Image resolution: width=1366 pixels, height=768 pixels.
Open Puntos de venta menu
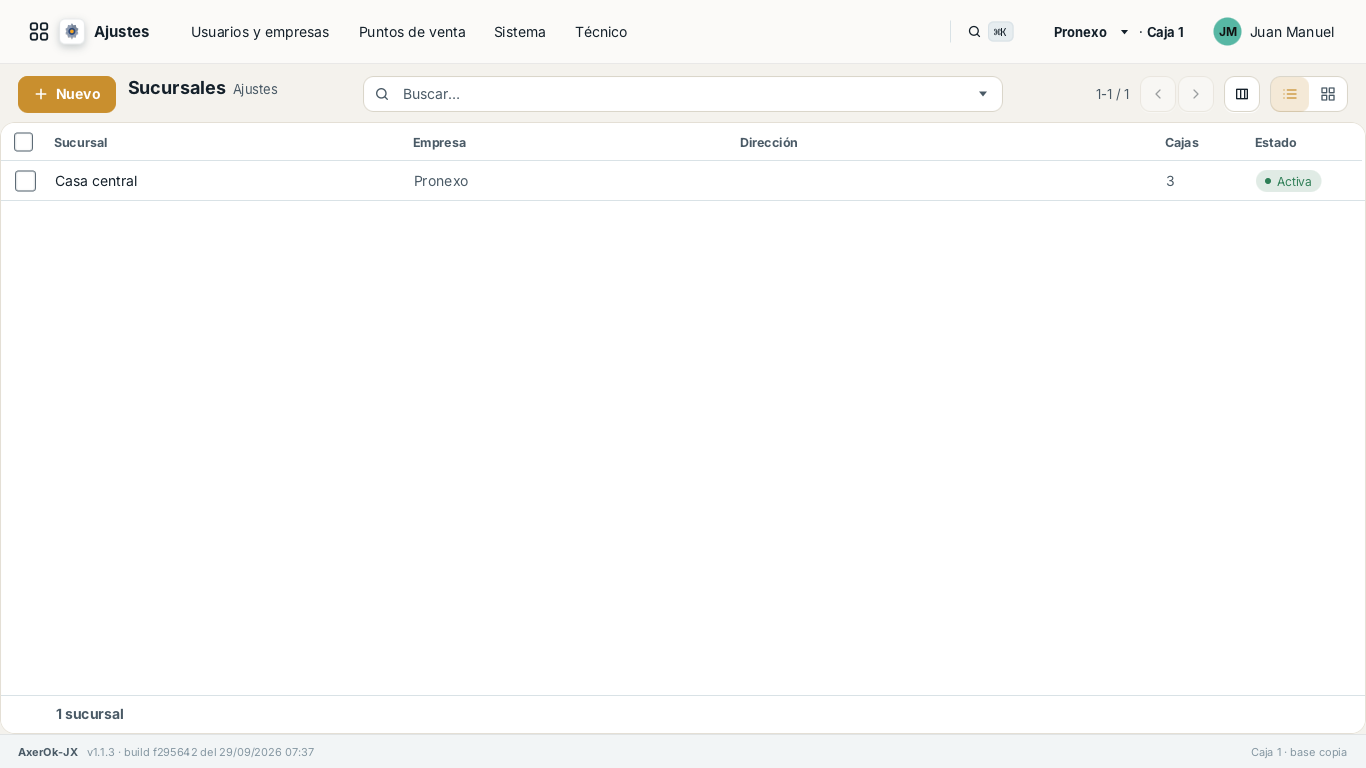(x=412, y=32)
